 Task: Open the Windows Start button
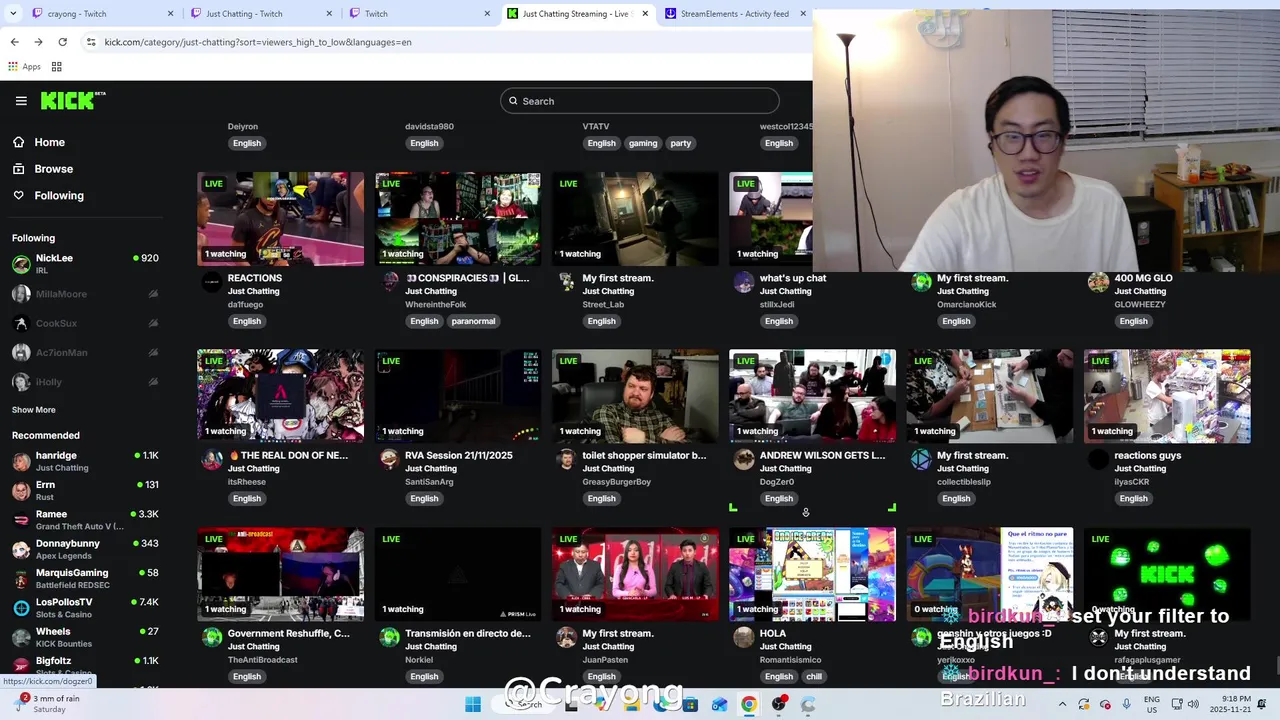[473, 704]
